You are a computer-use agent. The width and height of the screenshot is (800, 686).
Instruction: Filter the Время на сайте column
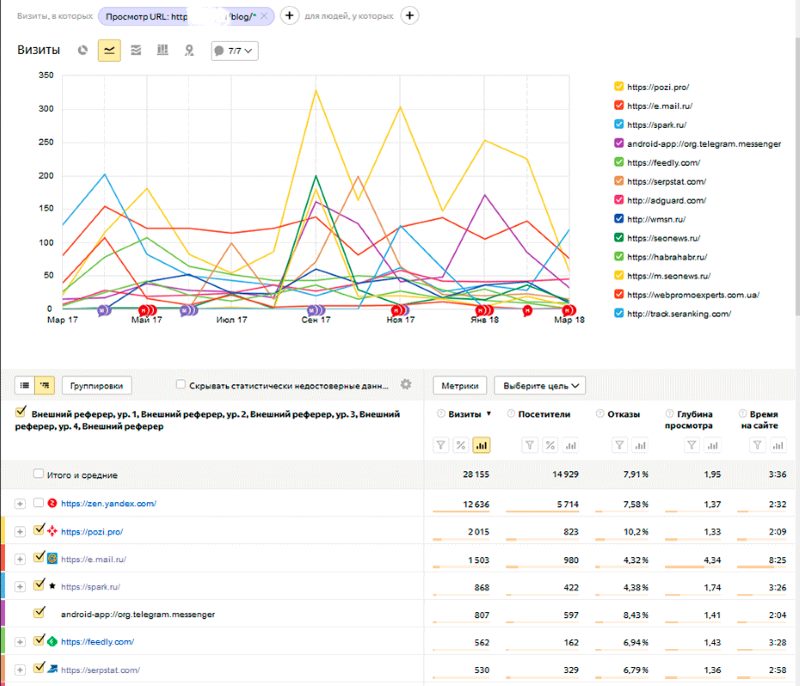click(x=758, y=445)
